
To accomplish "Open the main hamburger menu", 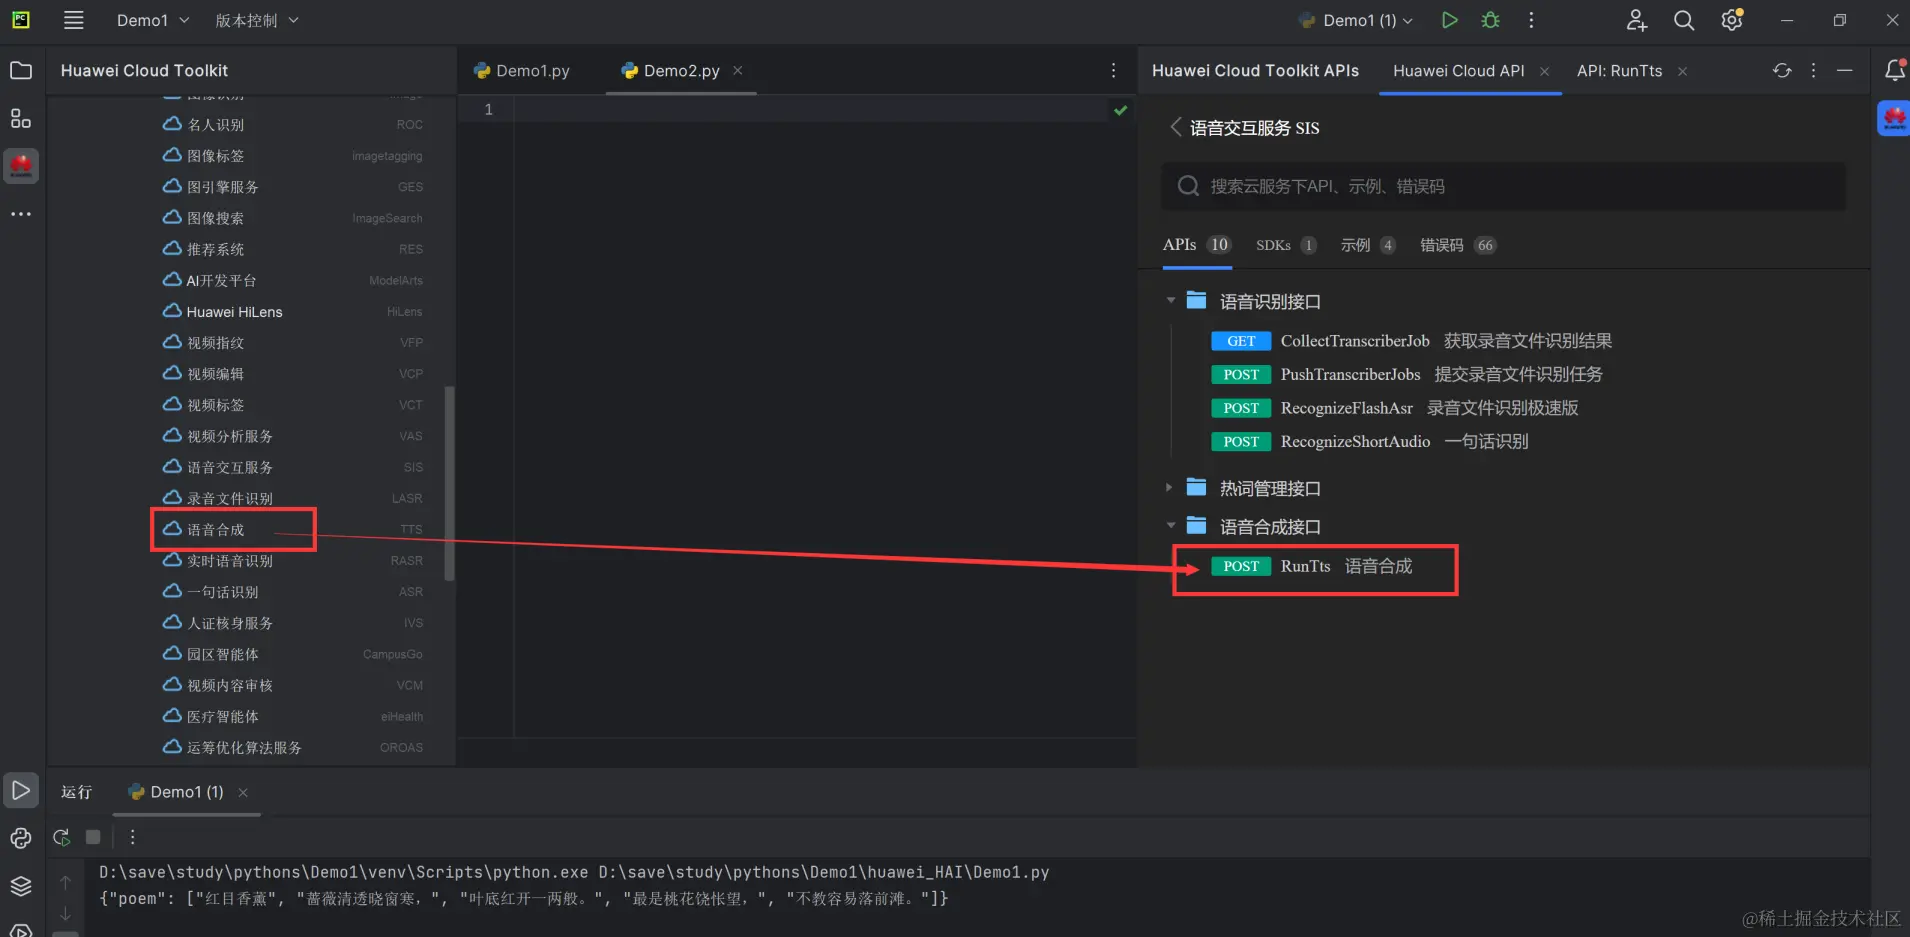I will coord(73,20).
